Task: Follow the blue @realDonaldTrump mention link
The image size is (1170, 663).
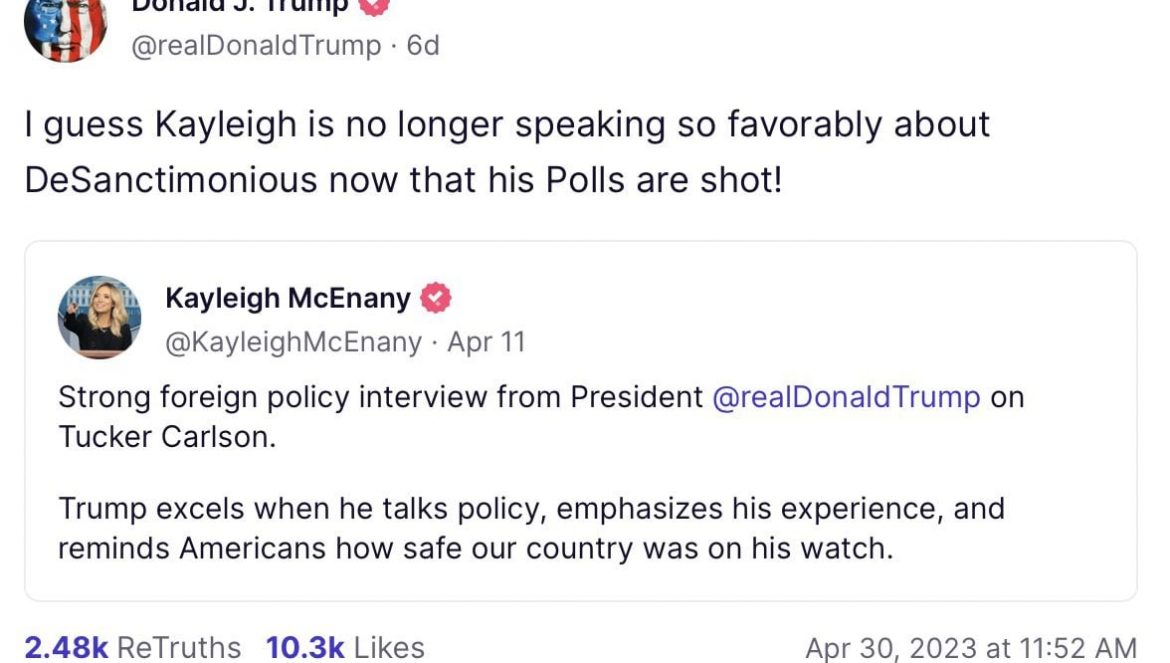Action: coord(846,397)
